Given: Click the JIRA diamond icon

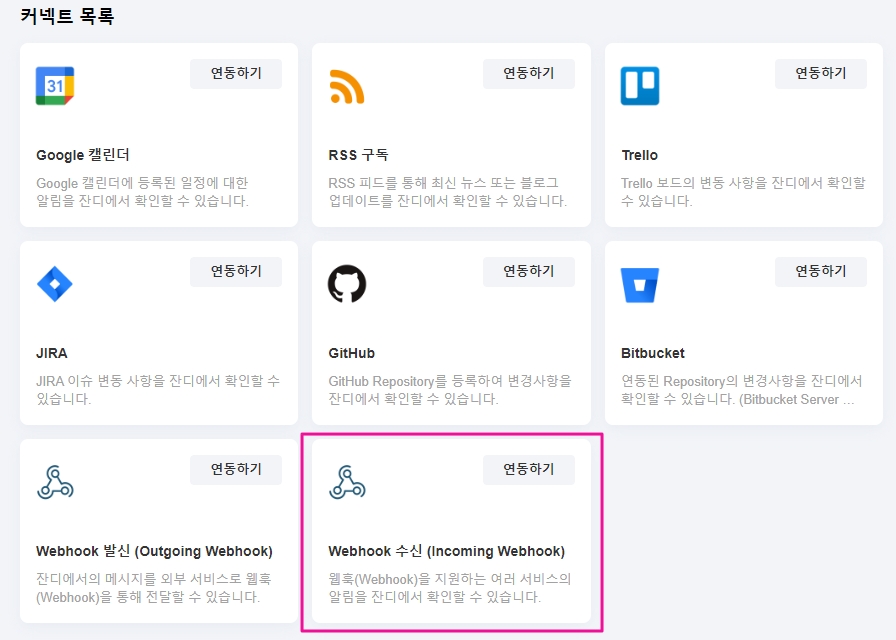Looking at the screenshot, I should pos(55,284).
